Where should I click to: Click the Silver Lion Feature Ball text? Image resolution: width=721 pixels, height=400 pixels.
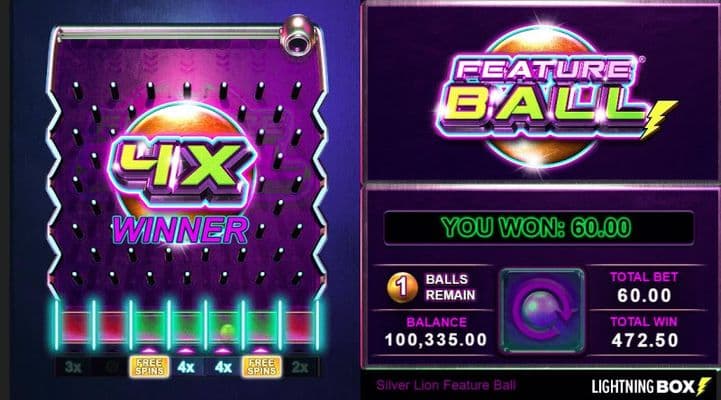click(446, 385)
